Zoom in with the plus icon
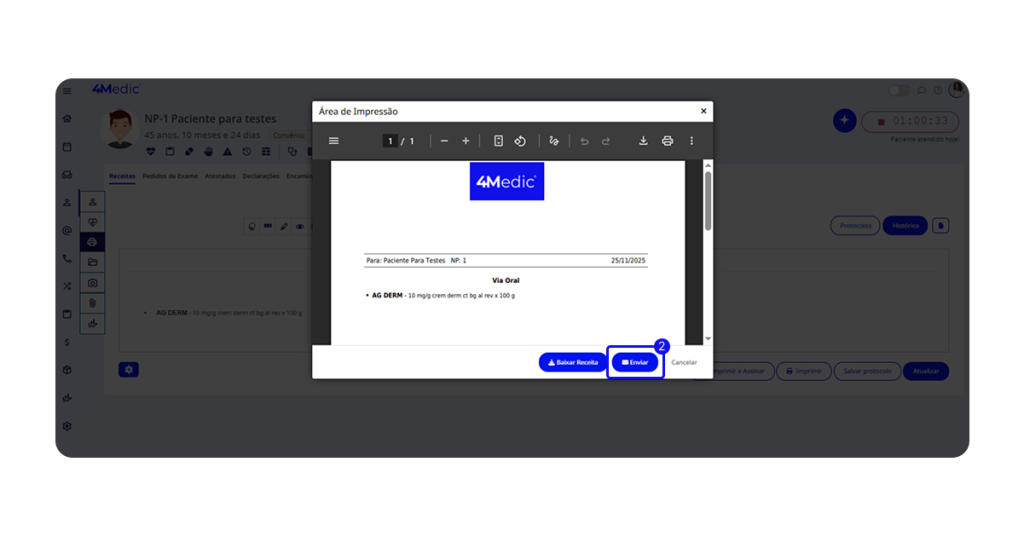1024x537 pixels. [466, 141]
